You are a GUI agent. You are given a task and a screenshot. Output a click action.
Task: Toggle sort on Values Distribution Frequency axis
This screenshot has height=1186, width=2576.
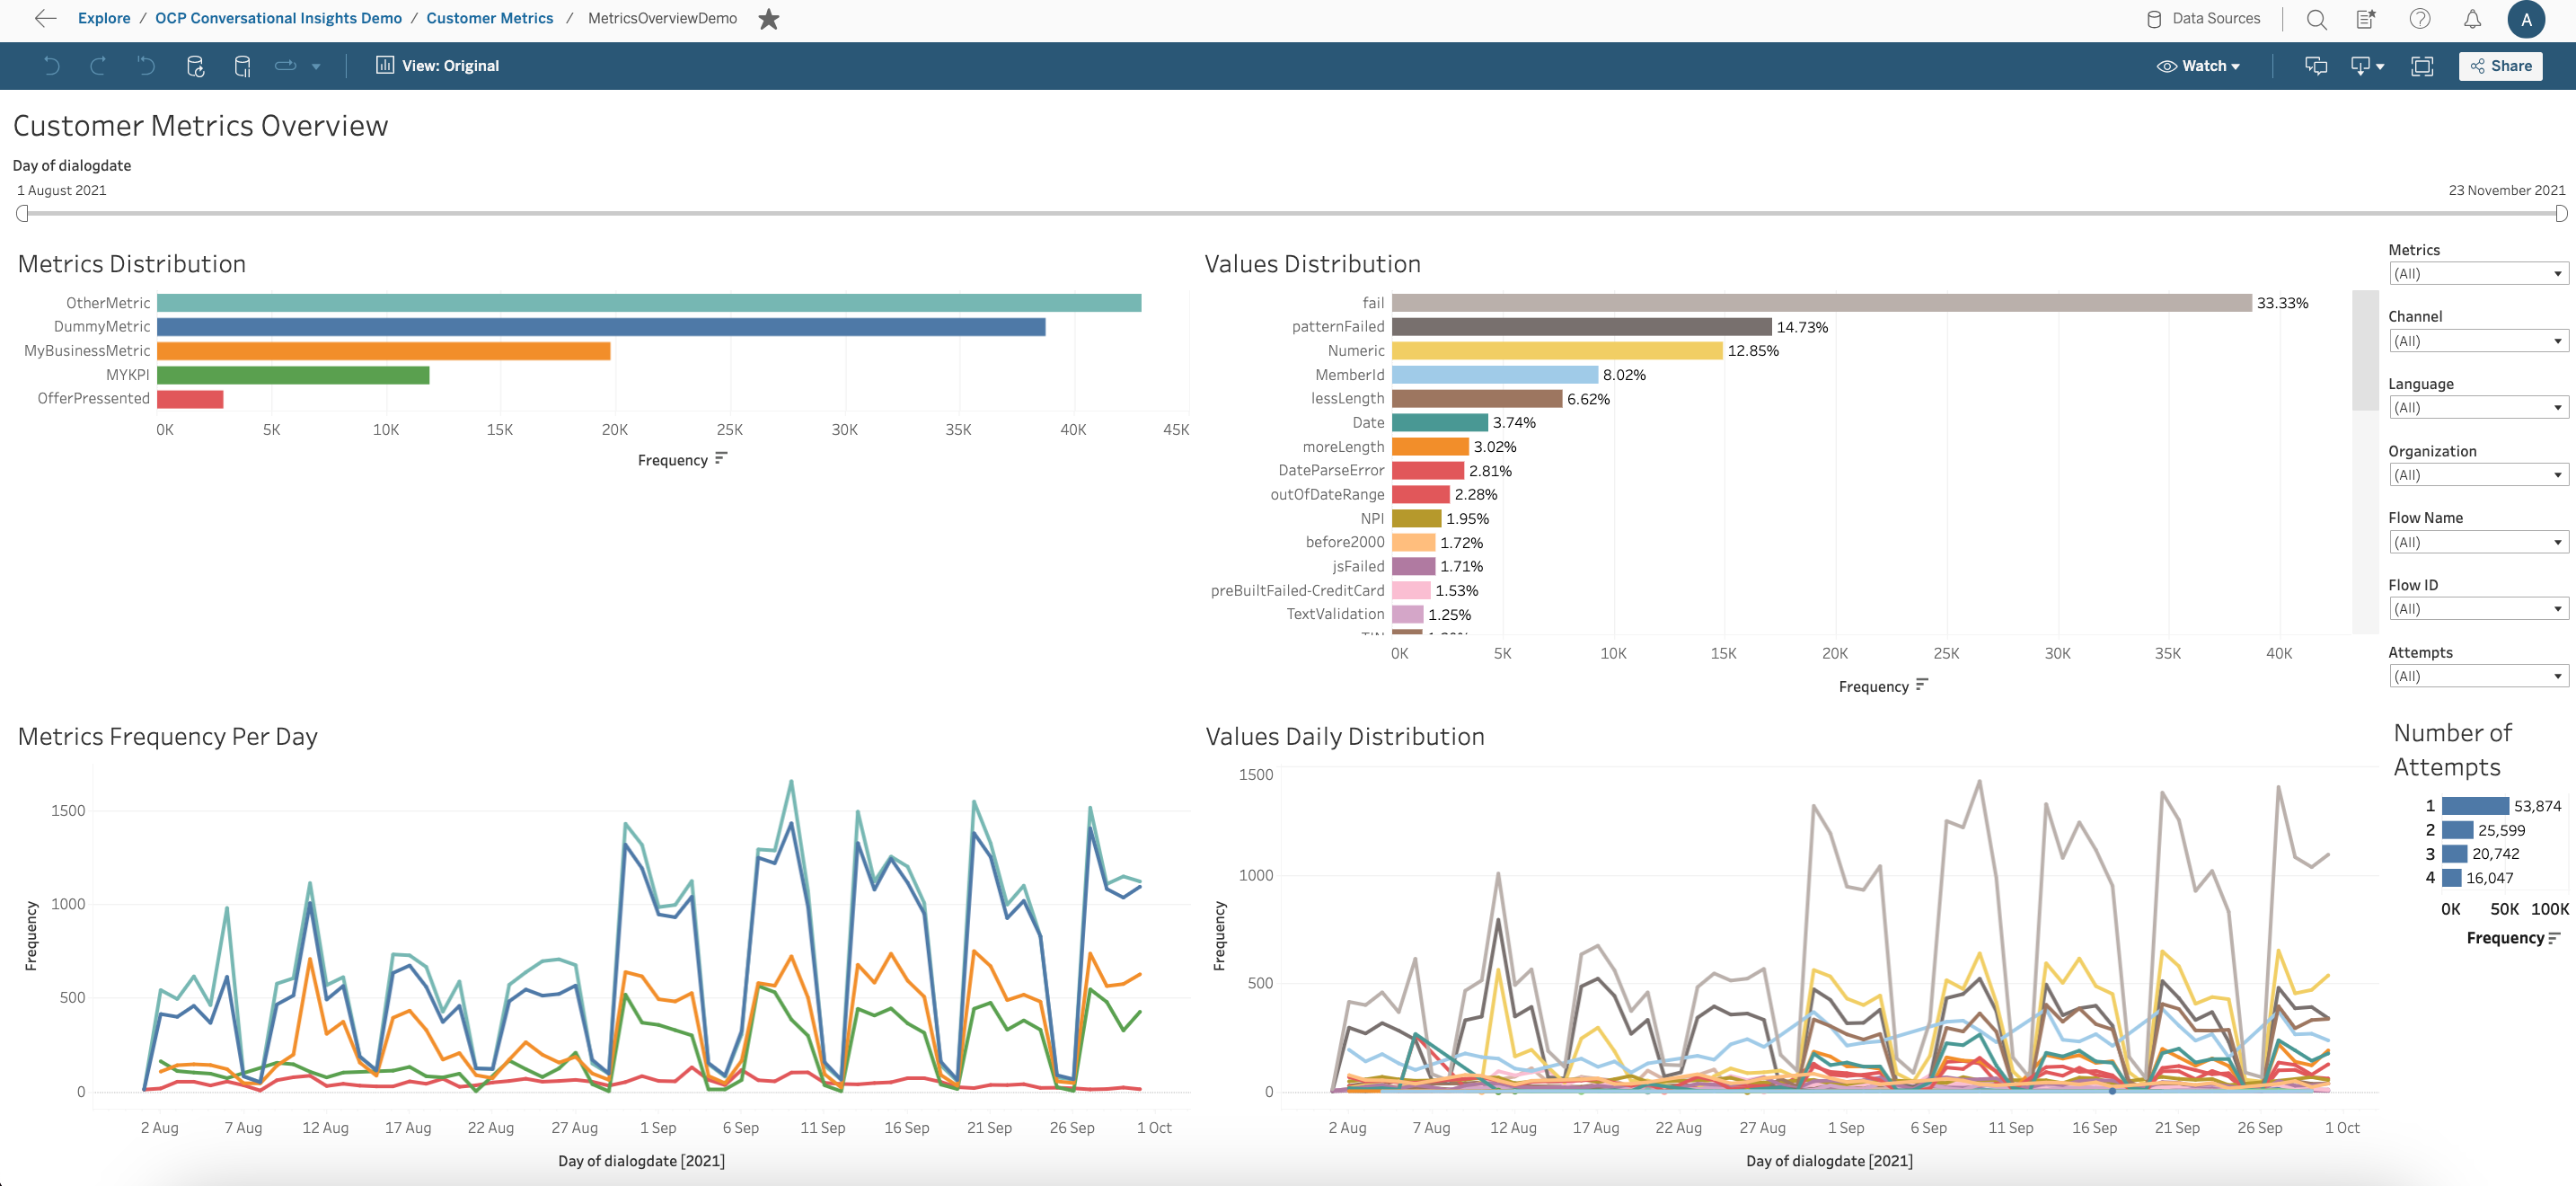[x=1921, y=685]
